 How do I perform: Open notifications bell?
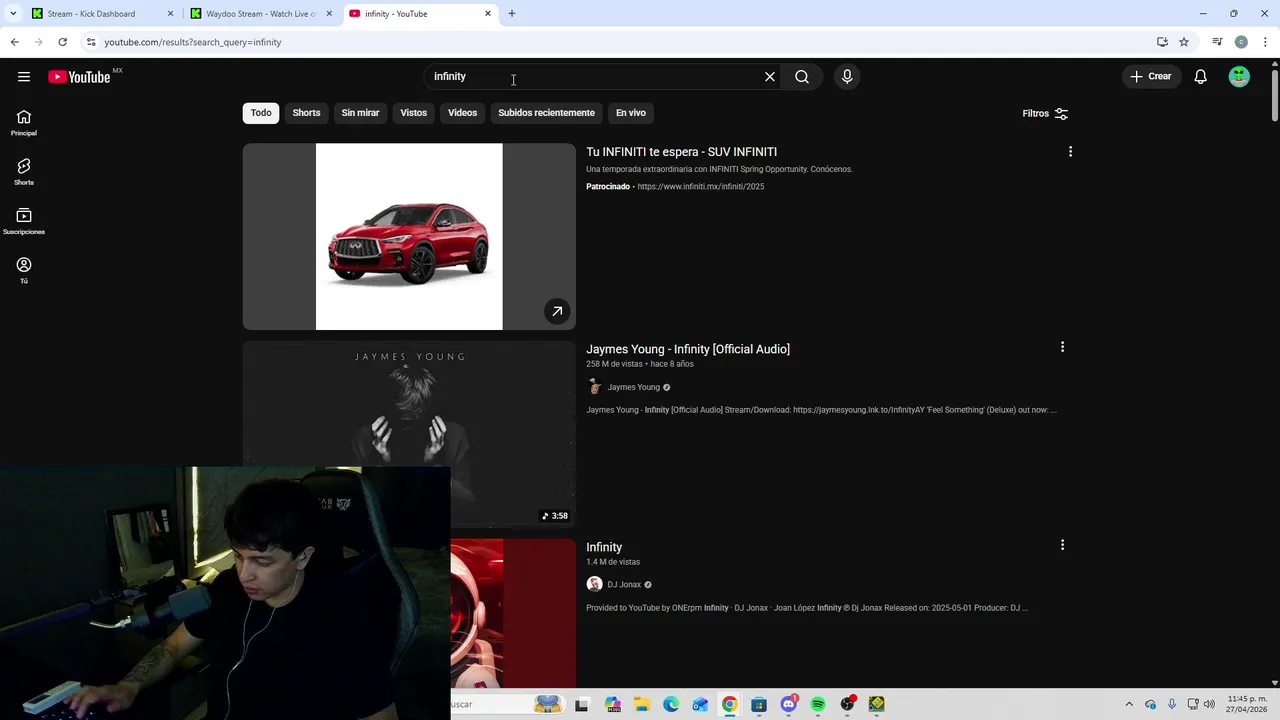(x=1201, y=77)
